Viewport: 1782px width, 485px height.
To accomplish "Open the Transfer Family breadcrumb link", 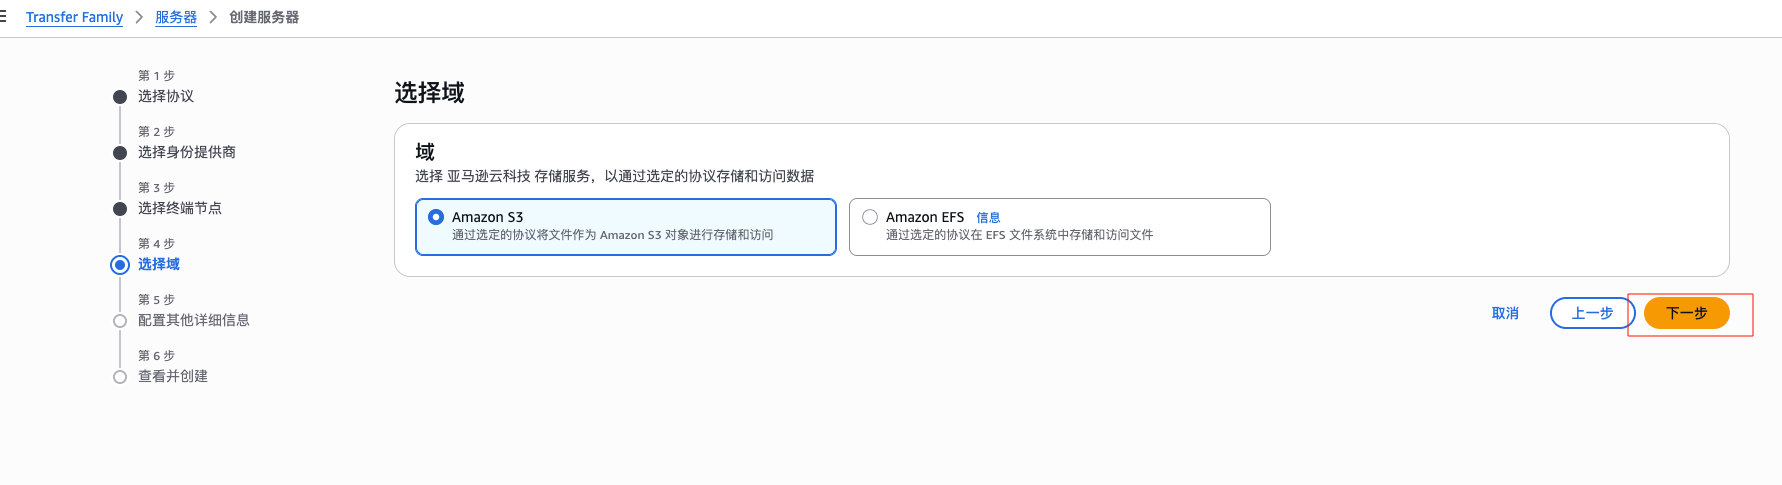I will coord(74,17).
